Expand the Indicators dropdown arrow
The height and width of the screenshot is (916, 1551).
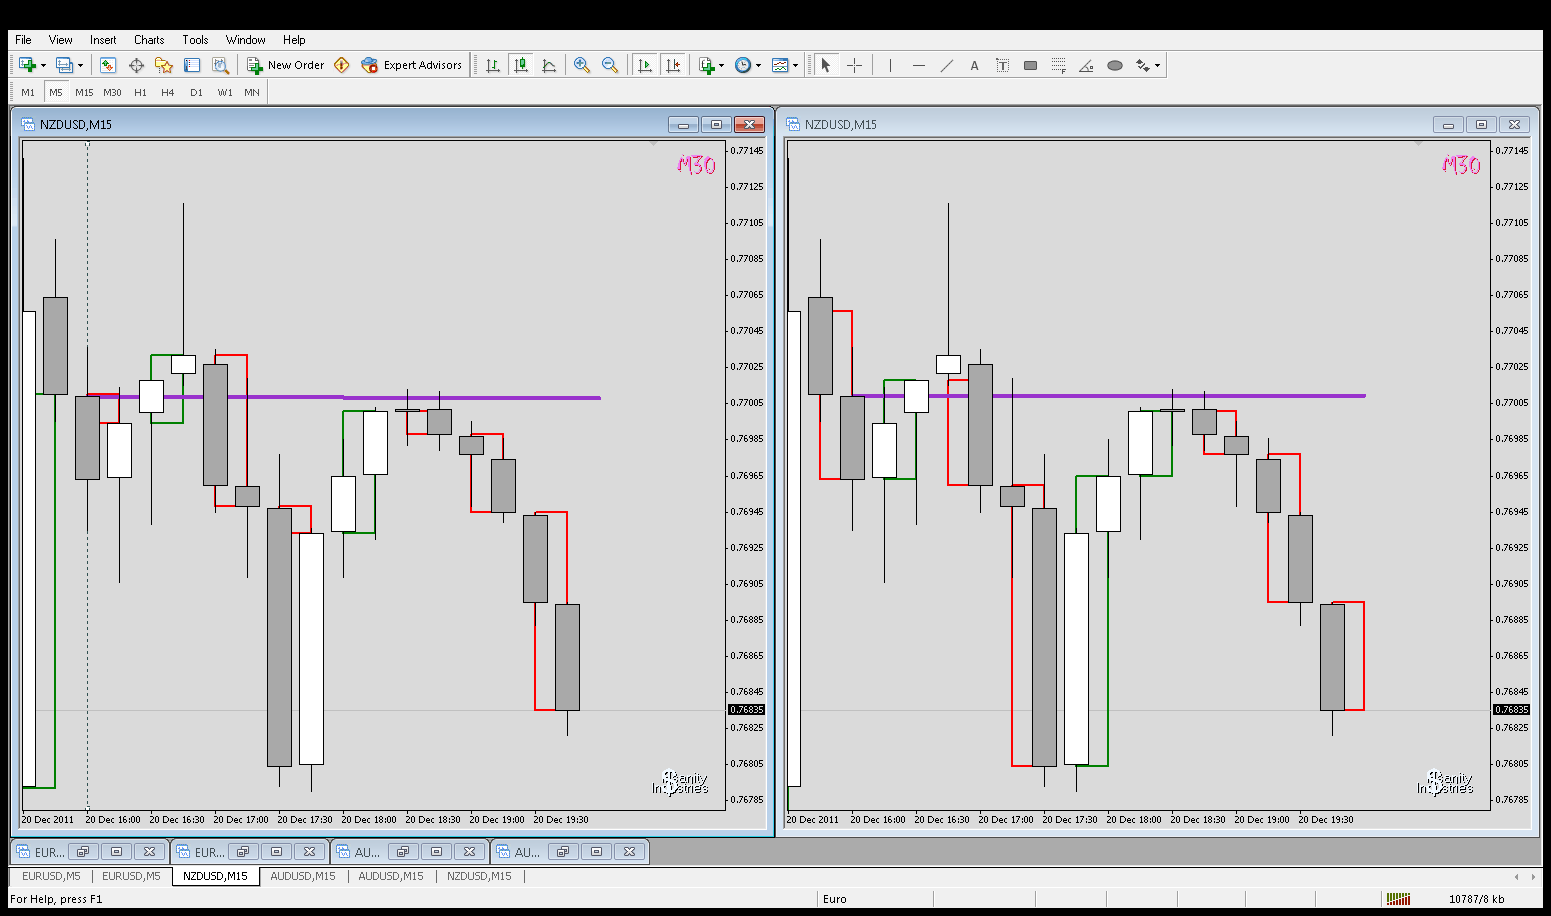[x=722, y=66]
